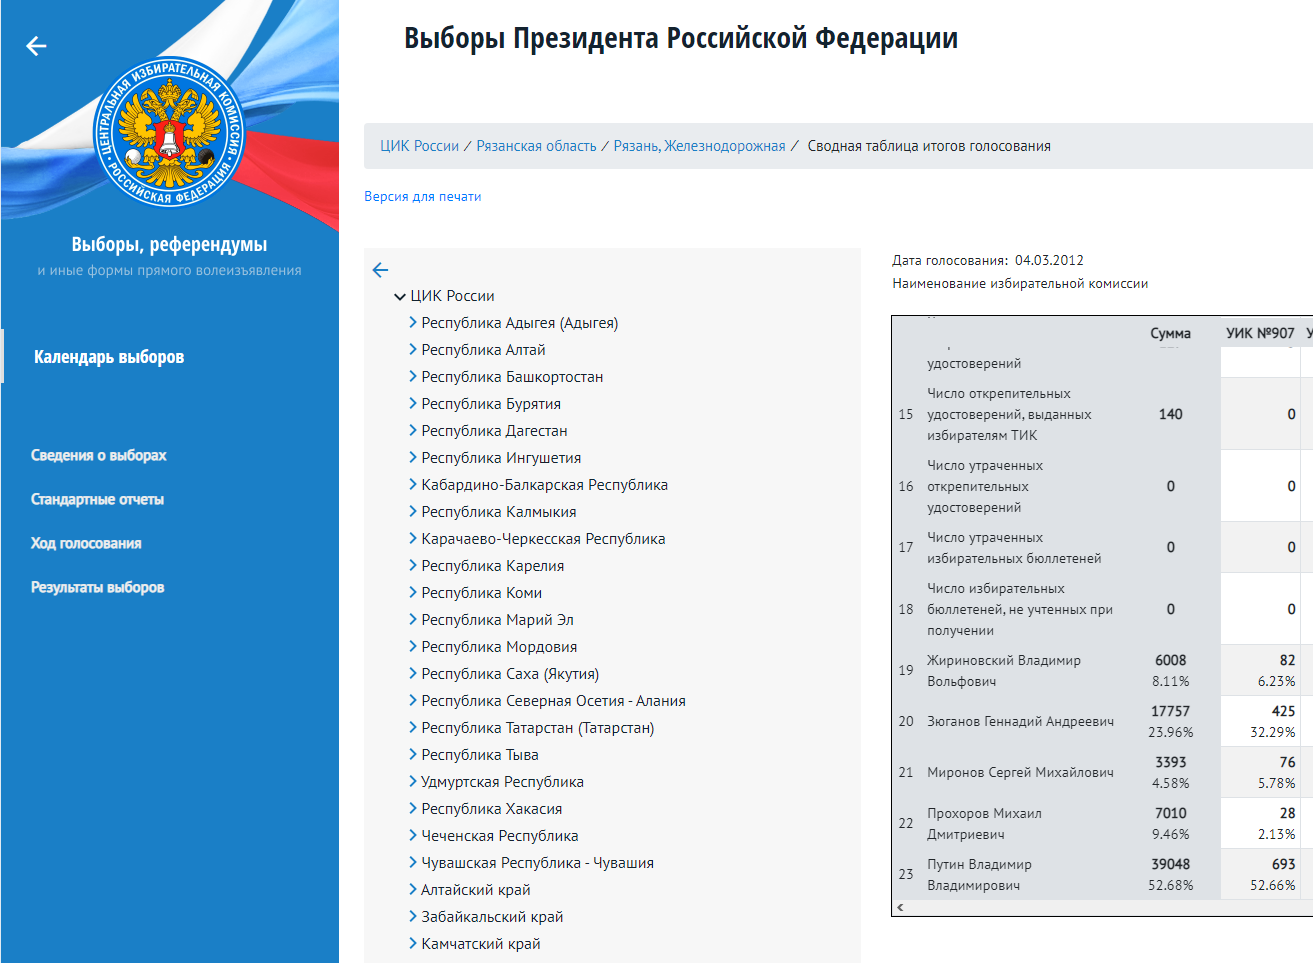Click the white back arrow in sidebar
The width and height of the screenshot is (1313, 963).
point(36,46)
